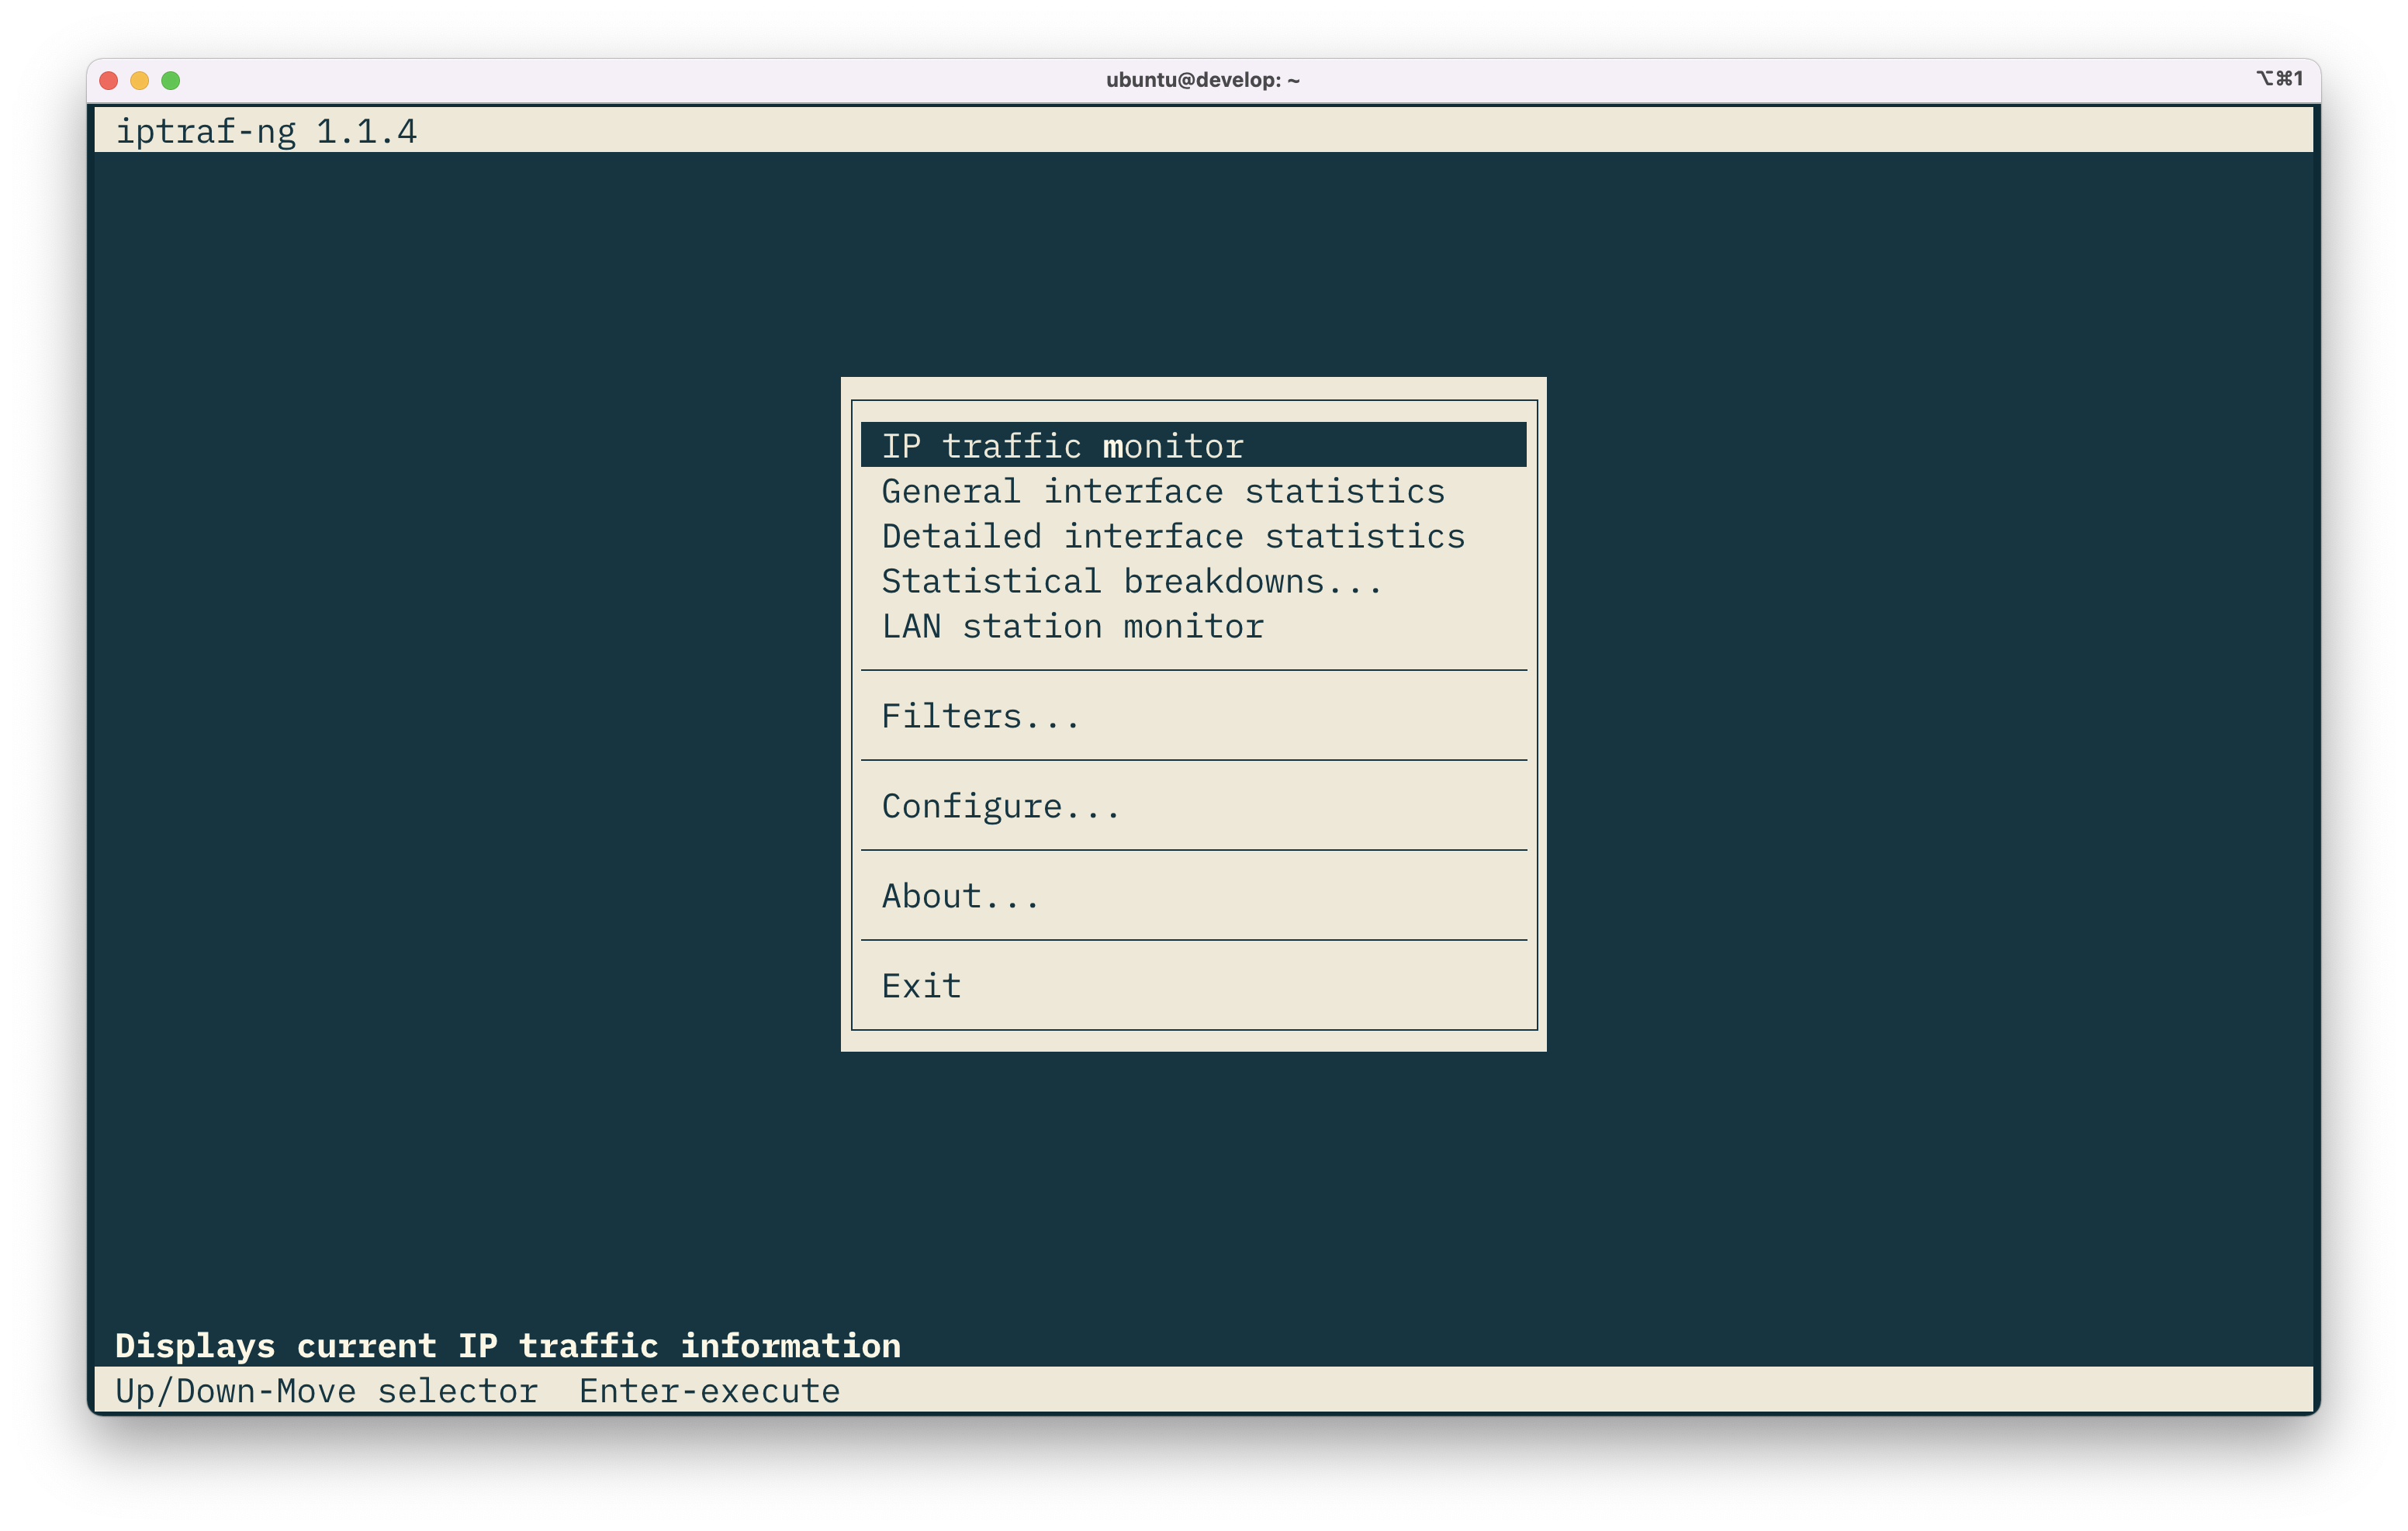Select IP traffic monitor menu entry

coord(1062,446)
